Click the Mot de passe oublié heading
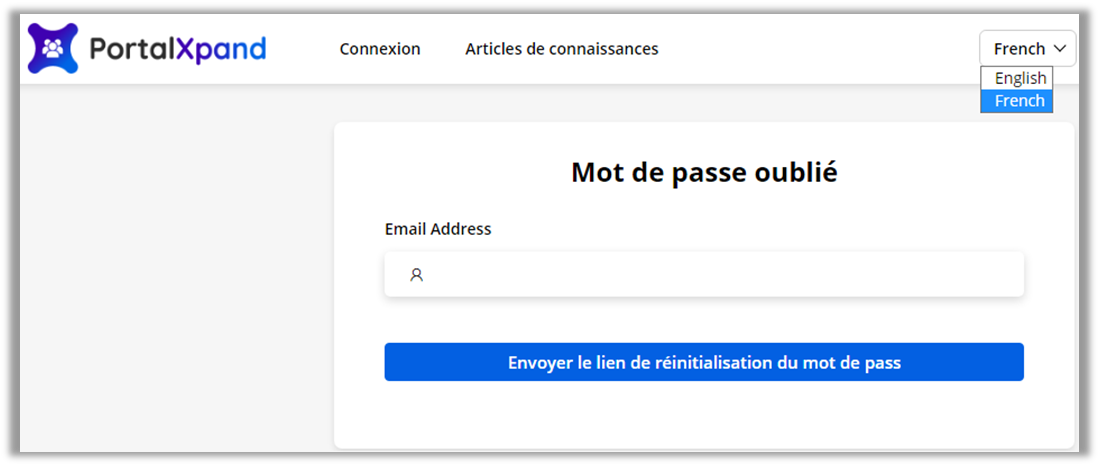Screen dimensions: 1100x466 [704, 173]
